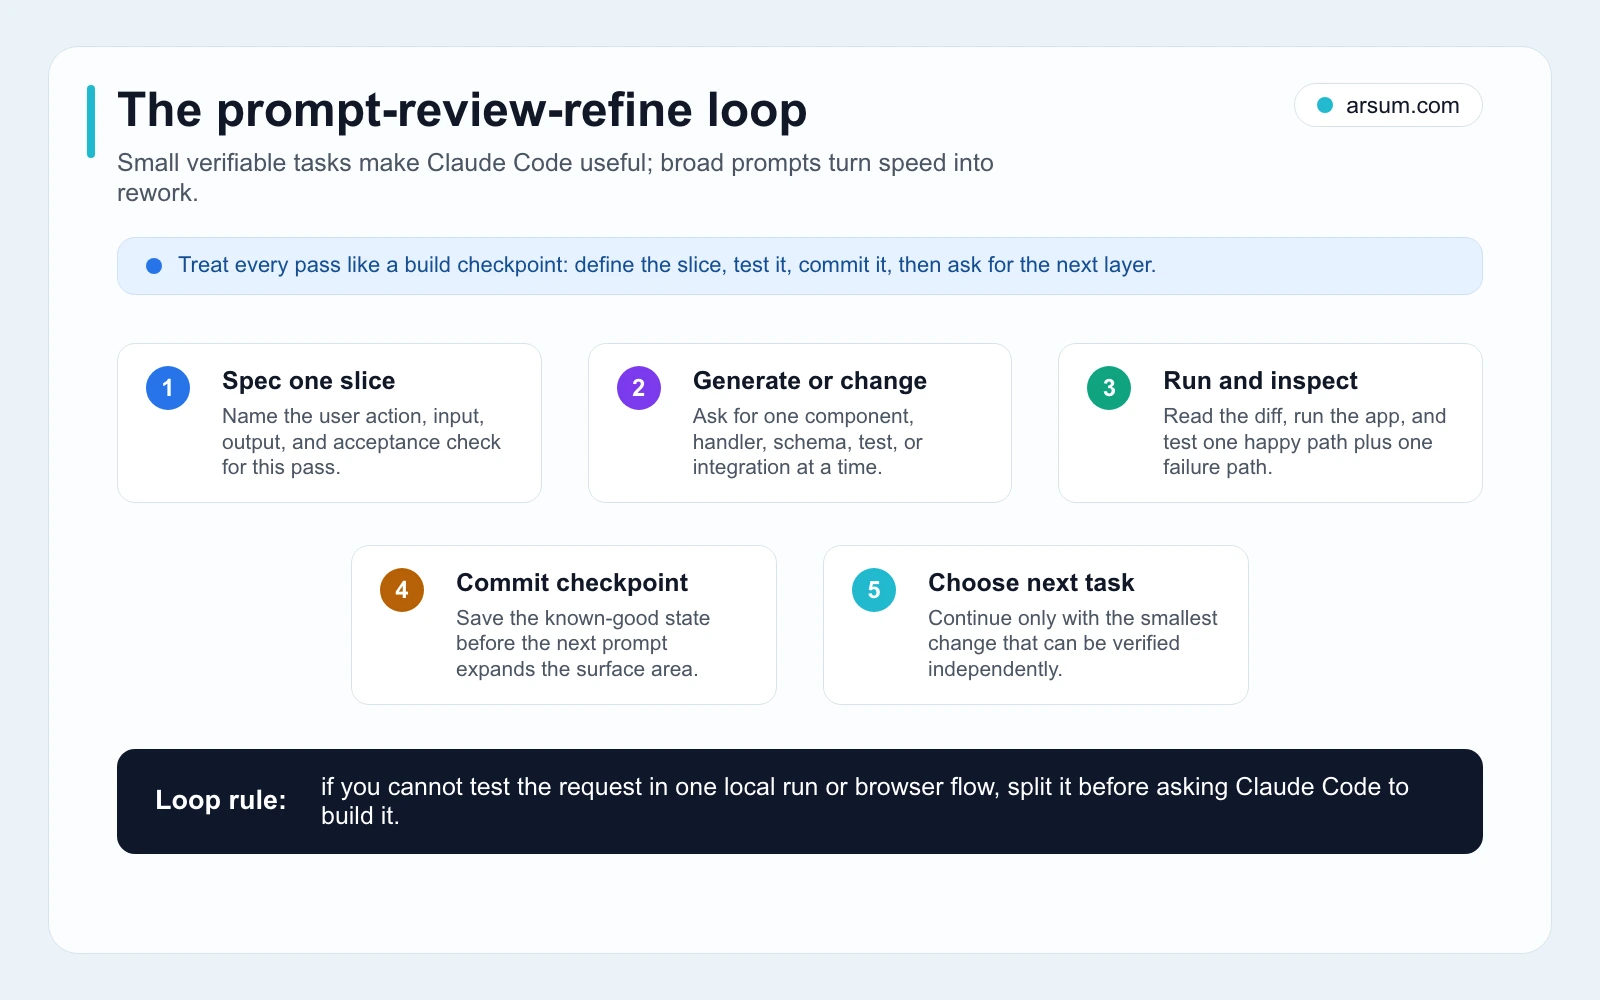
Task: Click the blue number 1 circle
Action: (x=168, y=388)
